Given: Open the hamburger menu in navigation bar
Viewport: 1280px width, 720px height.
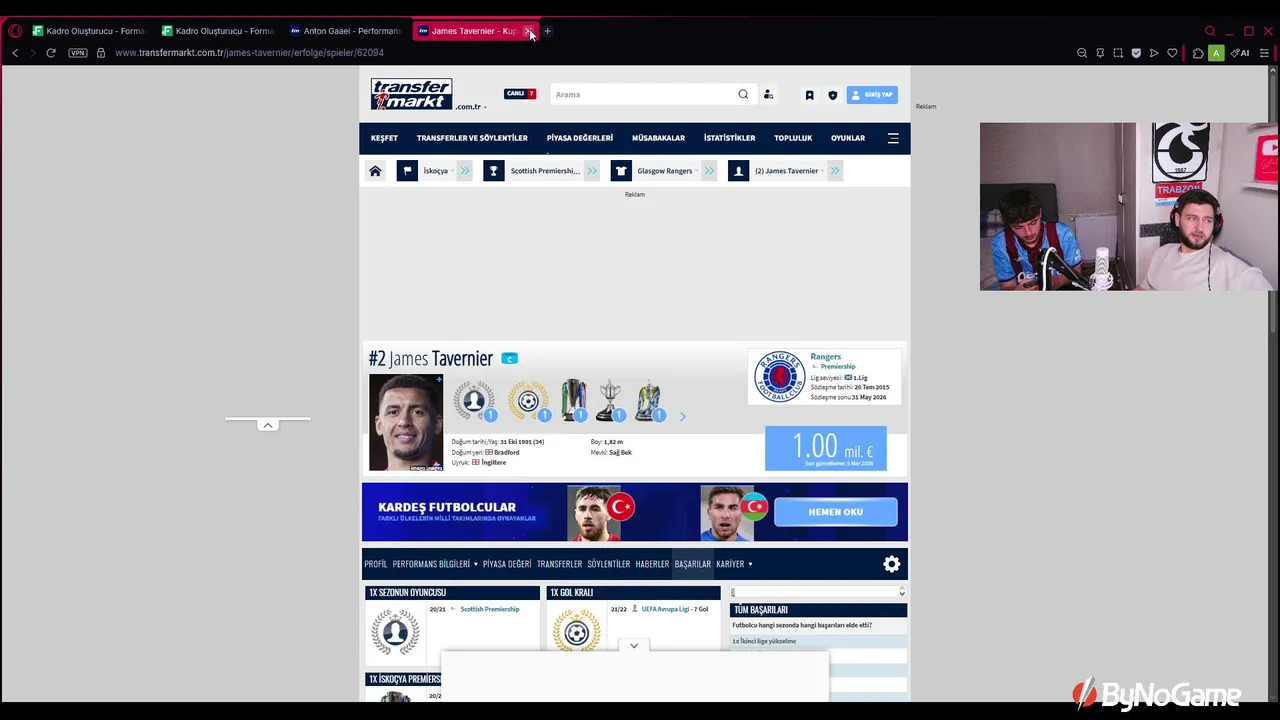Looking at the screenshot, I should tap(893, 138).
